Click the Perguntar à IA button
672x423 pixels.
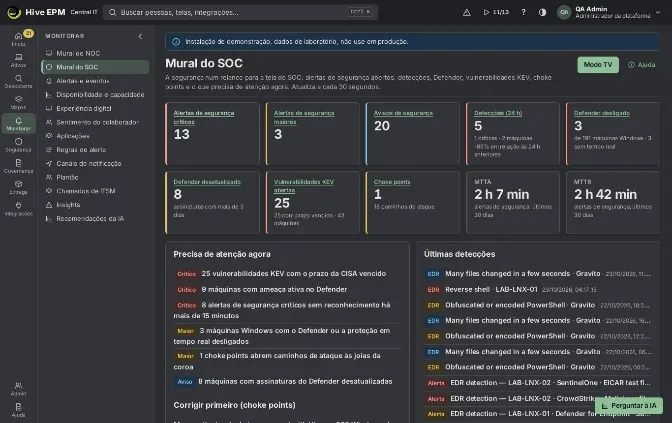coord(629,405)
